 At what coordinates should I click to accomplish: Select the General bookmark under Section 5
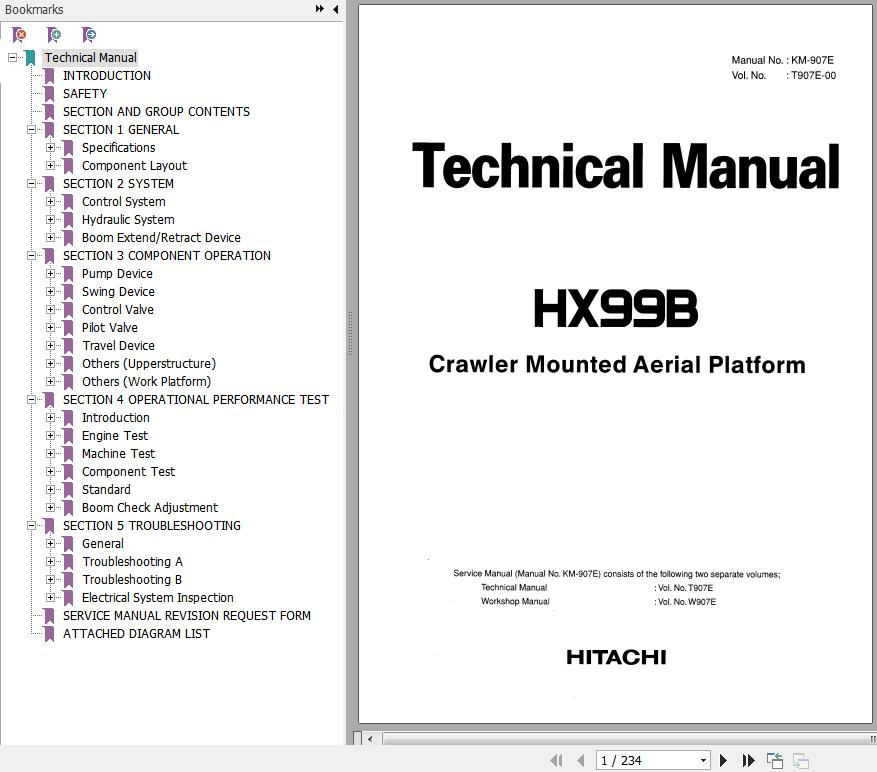(103, 544)
